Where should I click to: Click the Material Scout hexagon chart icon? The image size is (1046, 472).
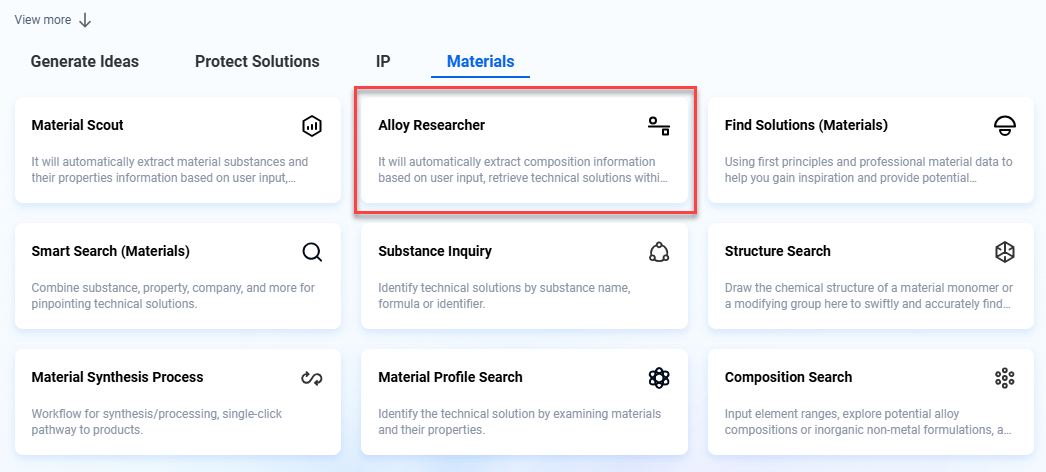point(312,126)
